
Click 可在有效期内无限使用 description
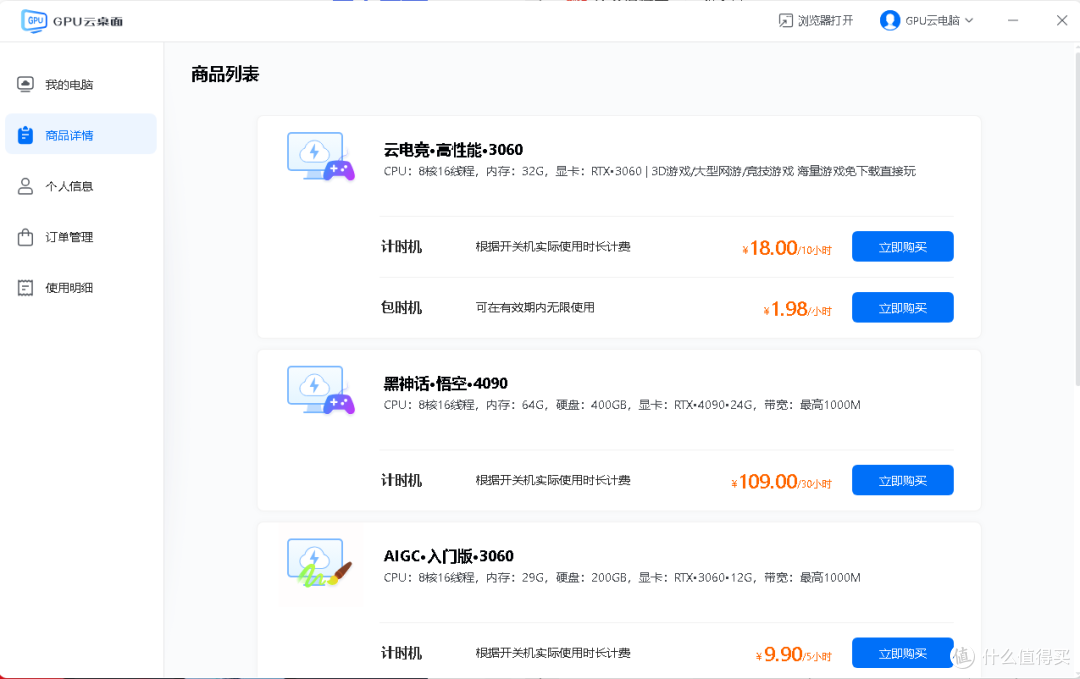(535, 307)
